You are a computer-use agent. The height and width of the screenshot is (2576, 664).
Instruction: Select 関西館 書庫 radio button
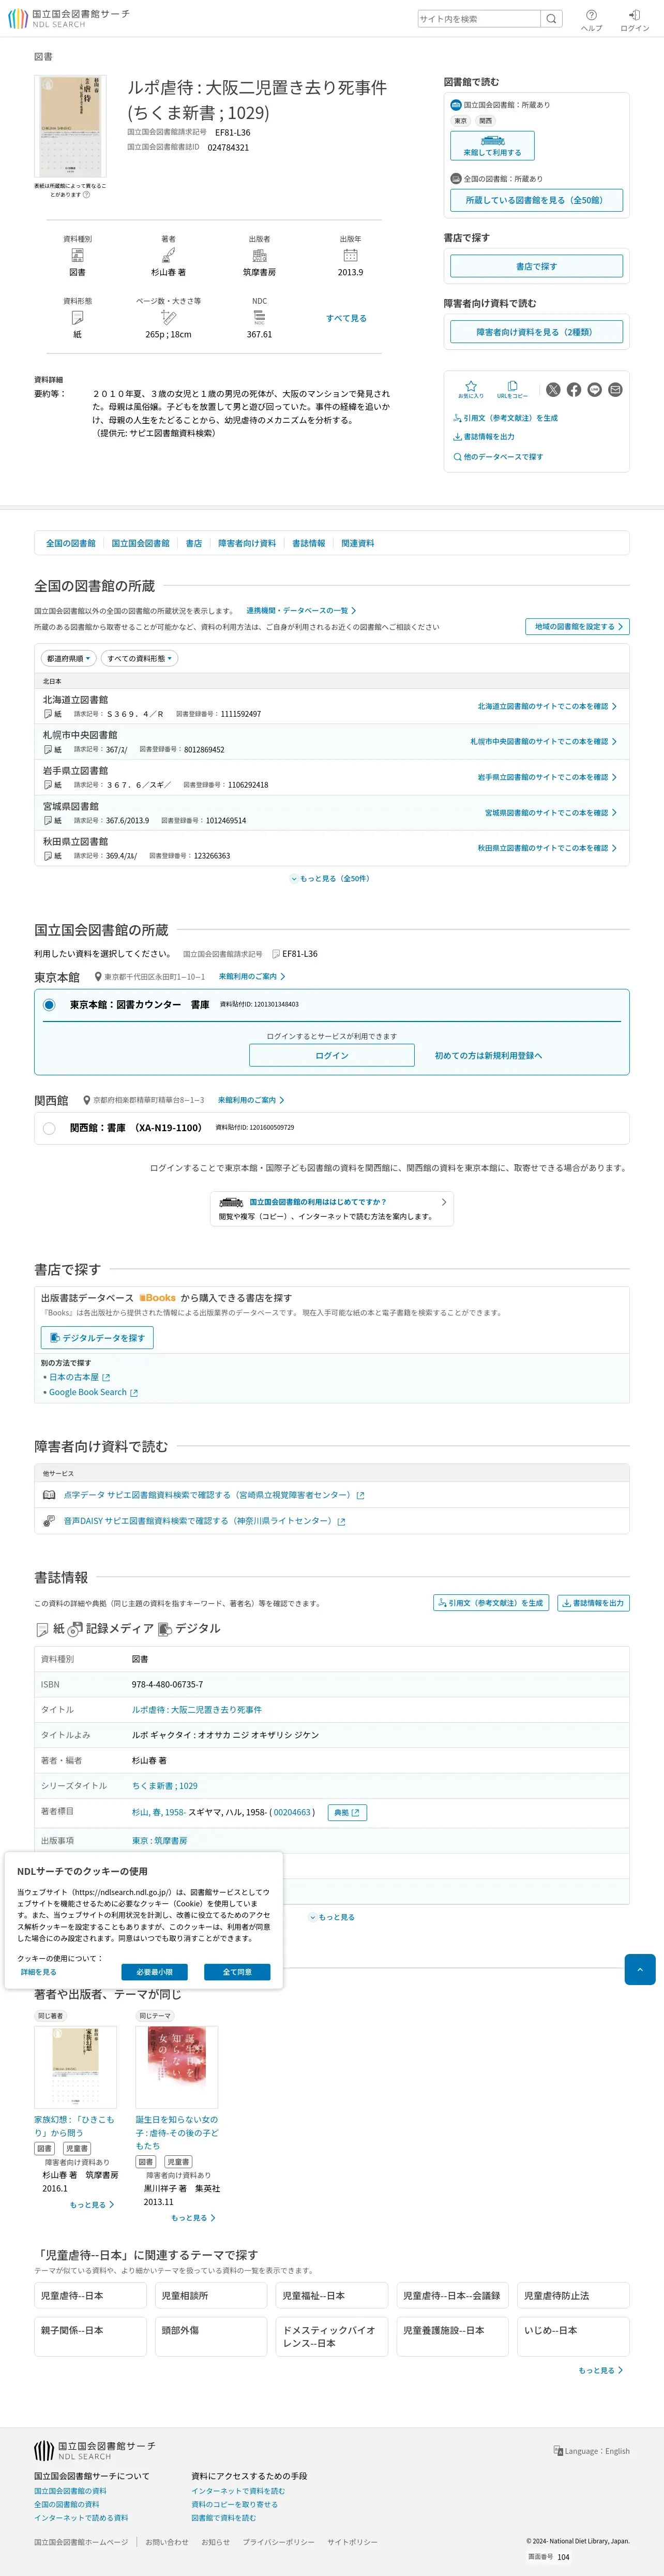pyautogui.click(x=49, y=1128)
